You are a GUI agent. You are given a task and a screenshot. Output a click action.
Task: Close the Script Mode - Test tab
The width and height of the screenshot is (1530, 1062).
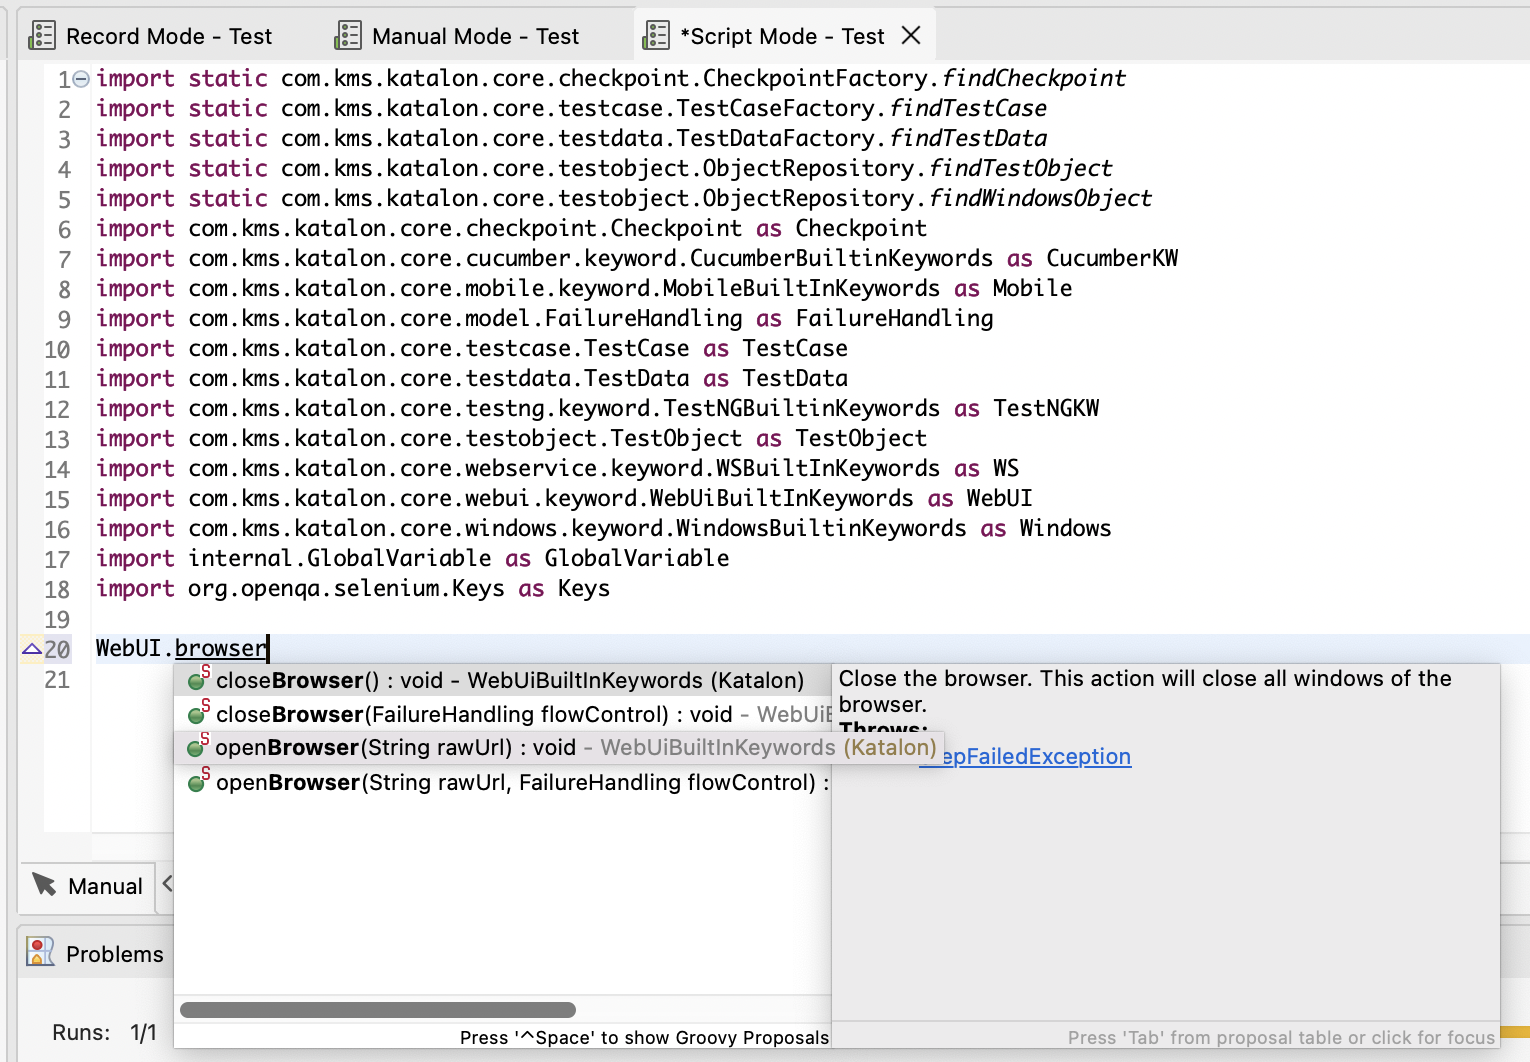click(x=911, y=35)
